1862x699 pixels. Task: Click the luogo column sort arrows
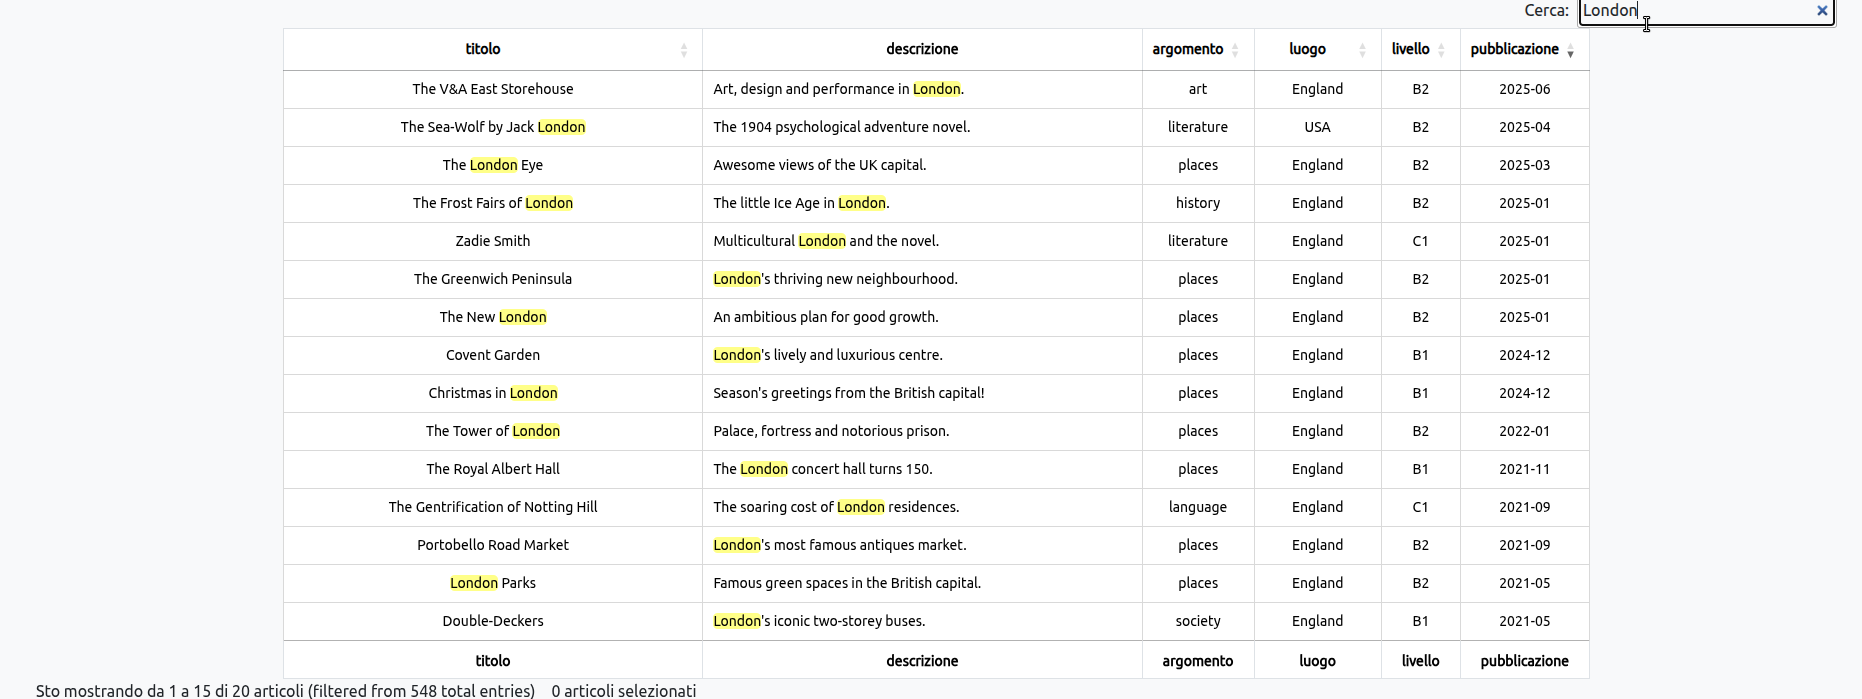pyautogui.click(x=1362, y=50)
